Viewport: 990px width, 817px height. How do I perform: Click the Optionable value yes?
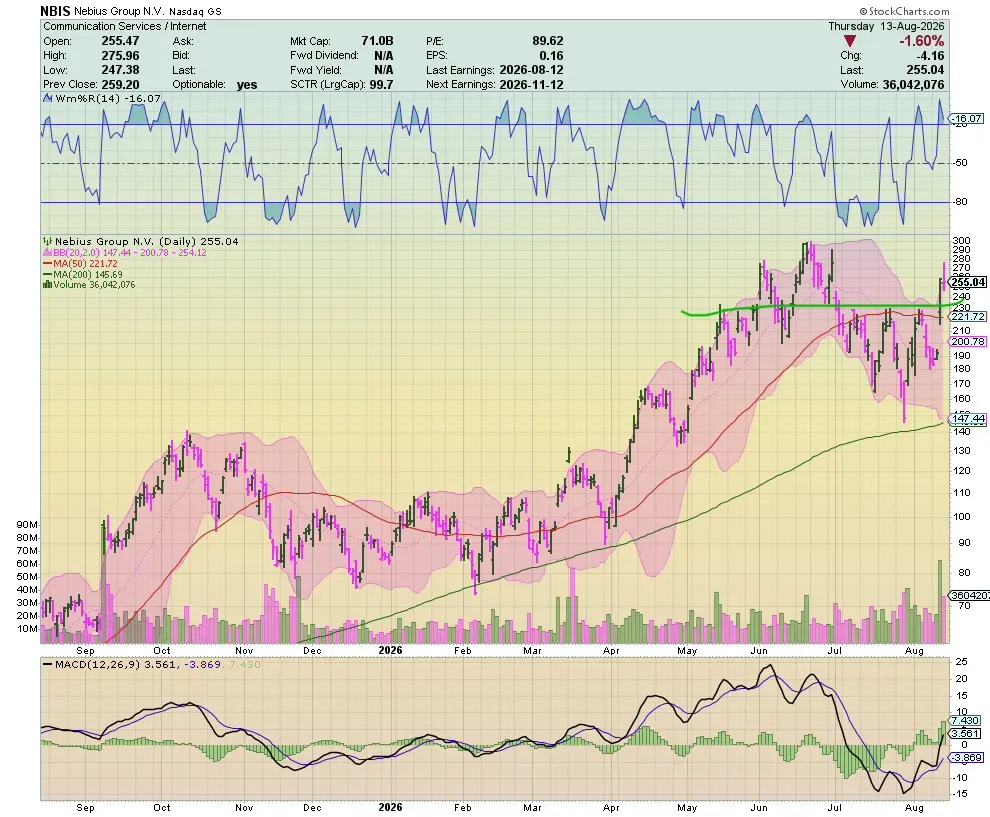(247, 85)
